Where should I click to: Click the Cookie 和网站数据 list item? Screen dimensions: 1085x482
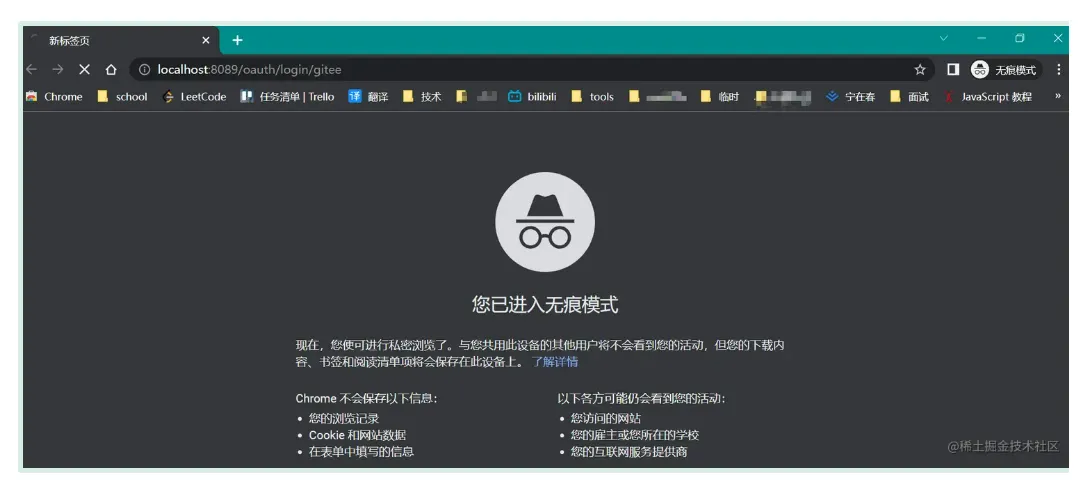click(x=357, y=435)
